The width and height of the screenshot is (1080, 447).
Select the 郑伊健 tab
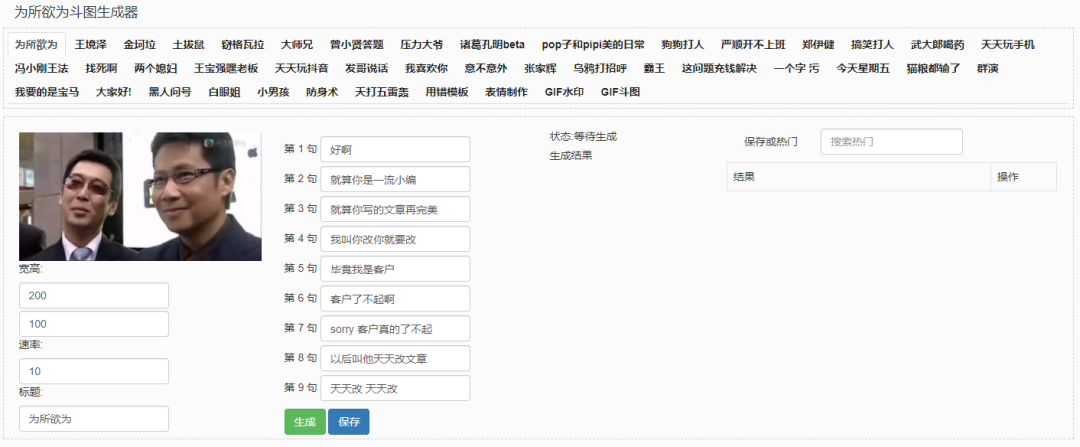[x=818, y=45]
